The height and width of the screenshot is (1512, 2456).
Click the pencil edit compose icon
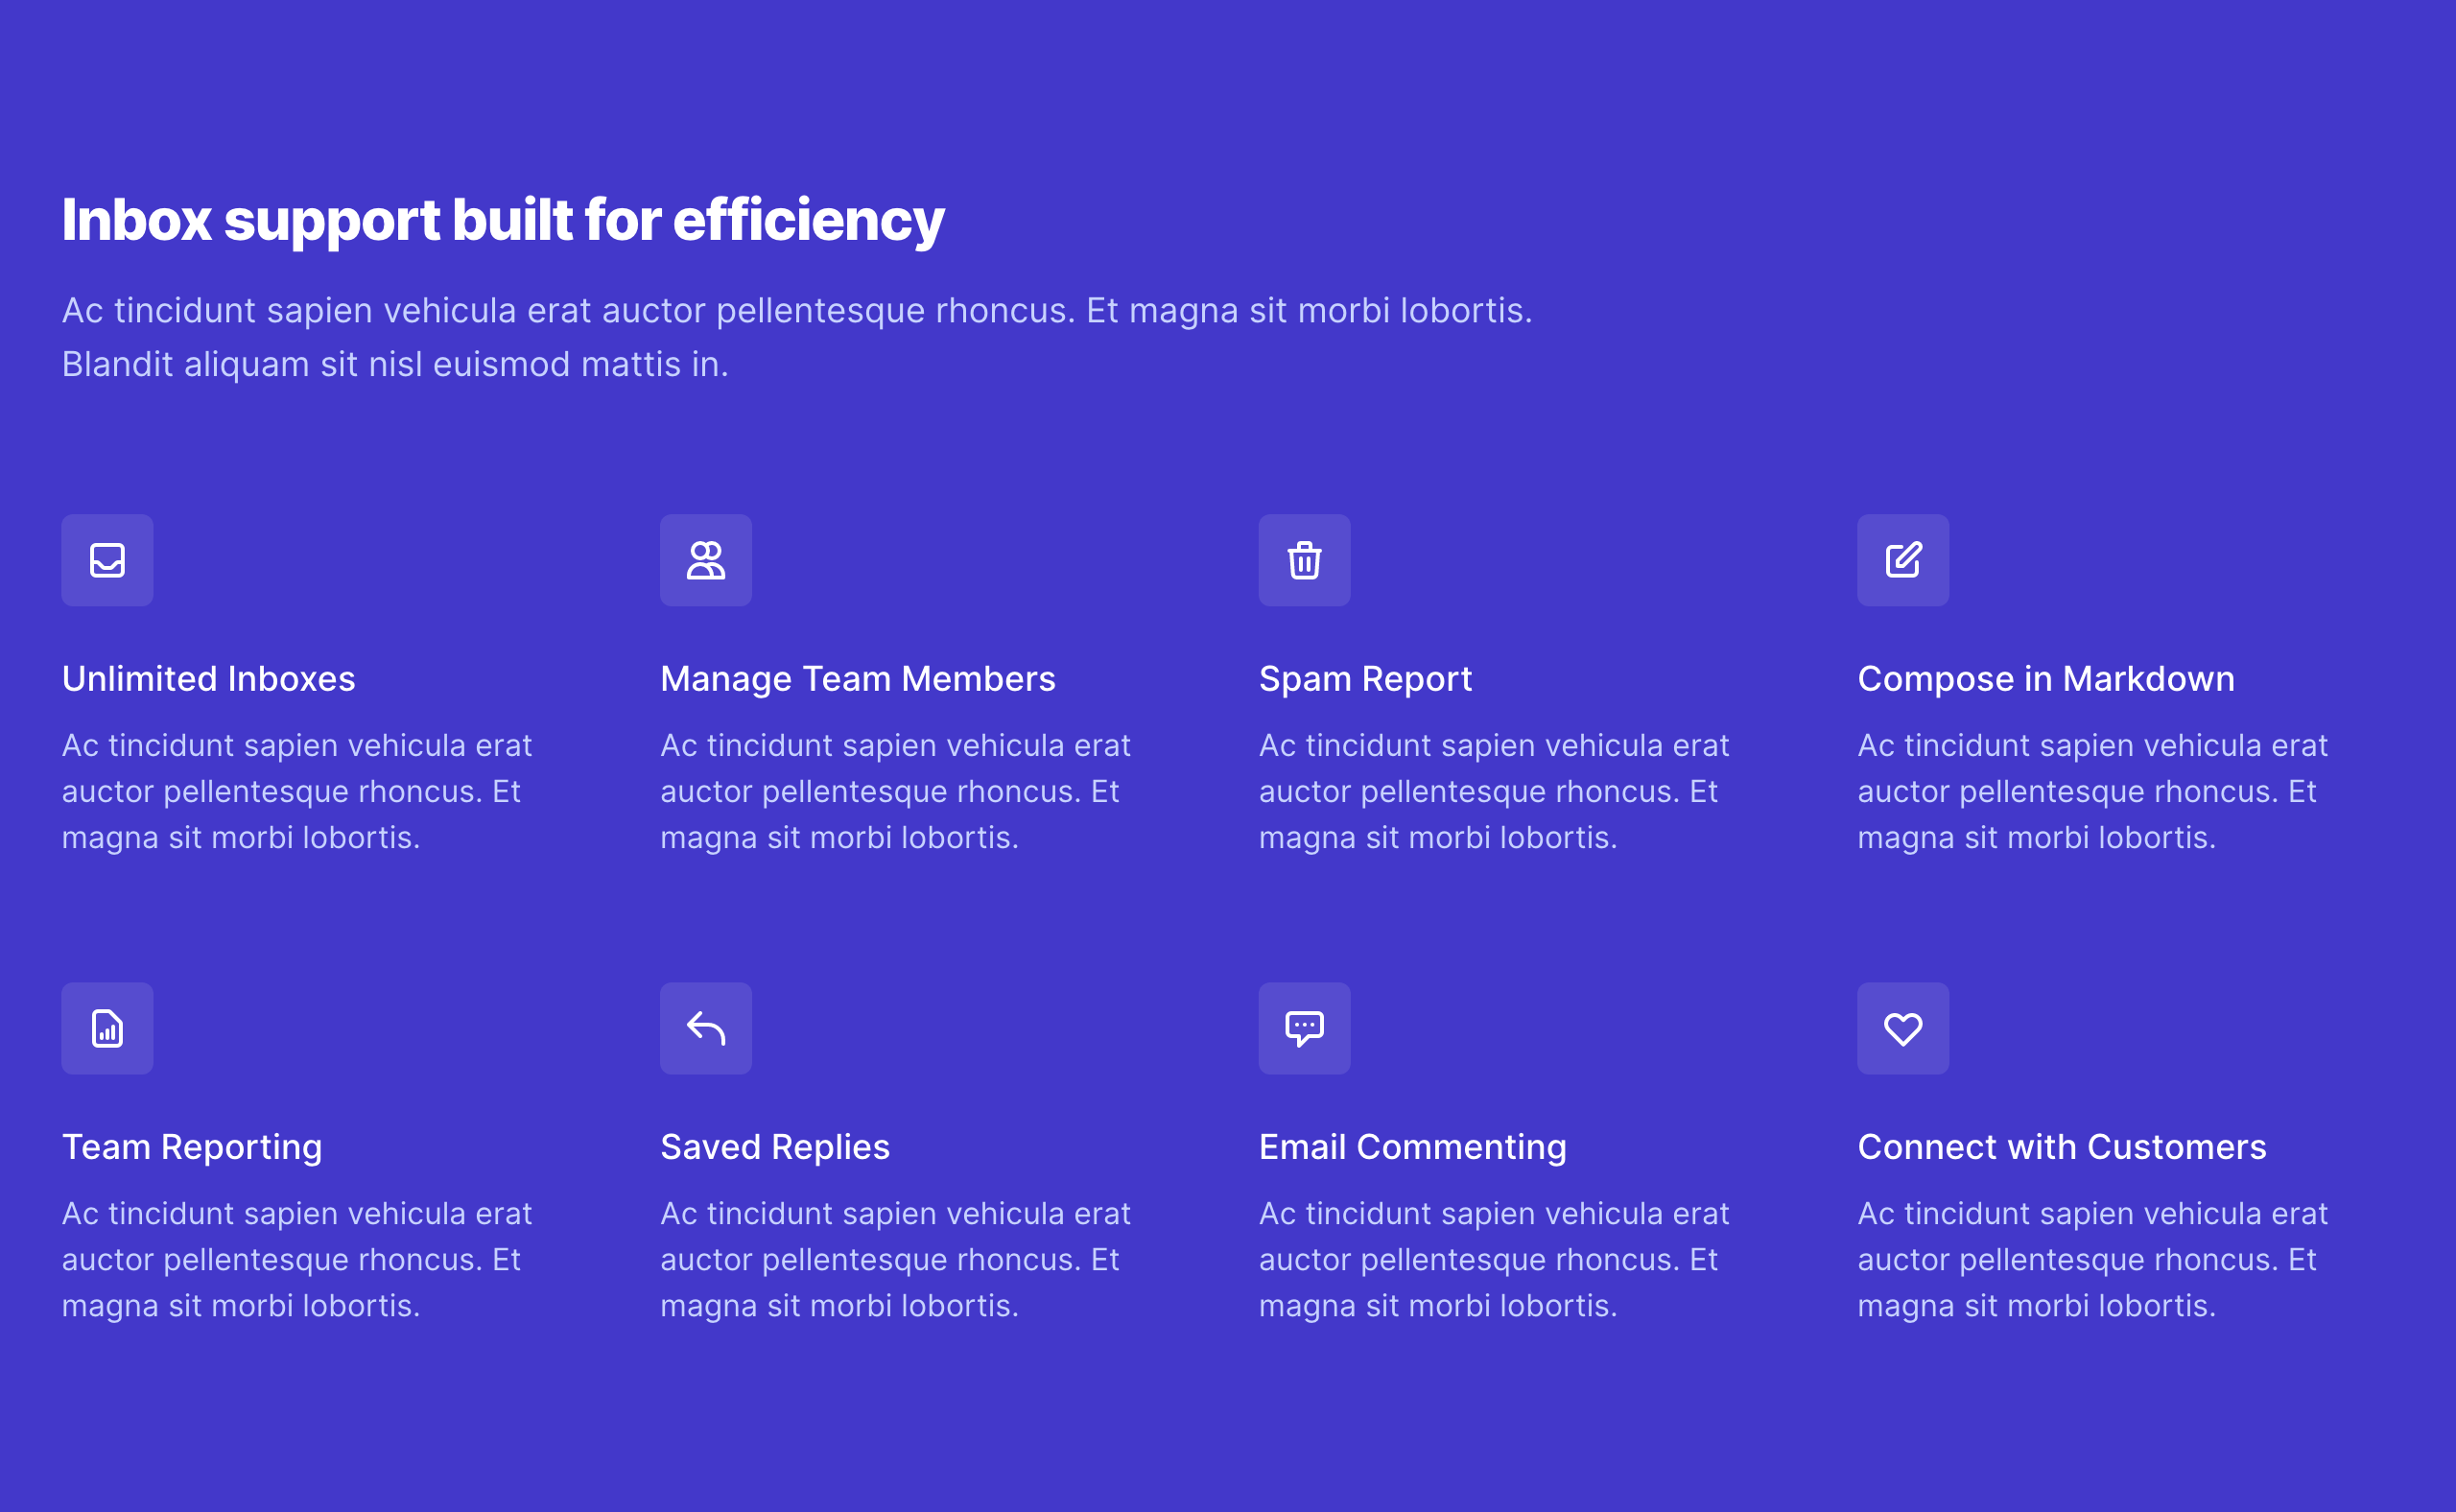1902,560
